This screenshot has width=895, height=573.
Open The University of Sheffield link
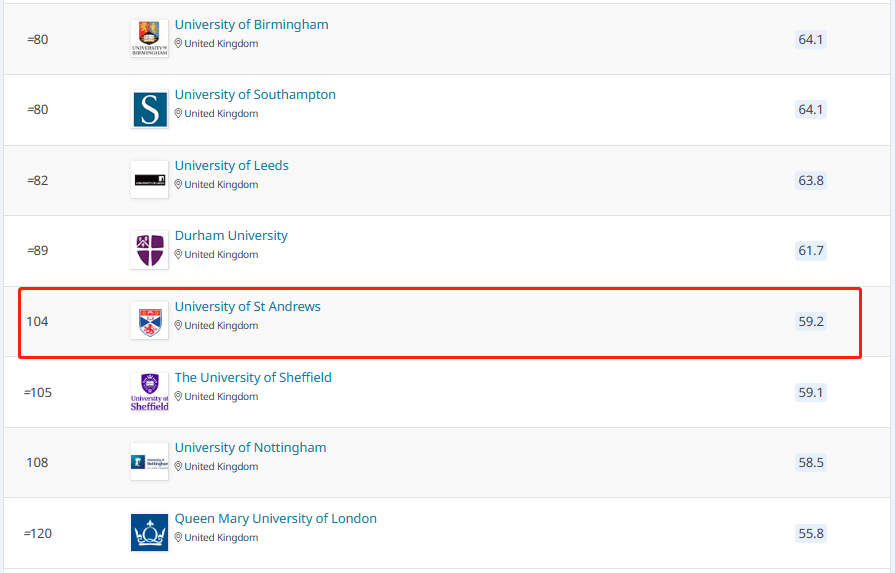[x=253, y=378]
